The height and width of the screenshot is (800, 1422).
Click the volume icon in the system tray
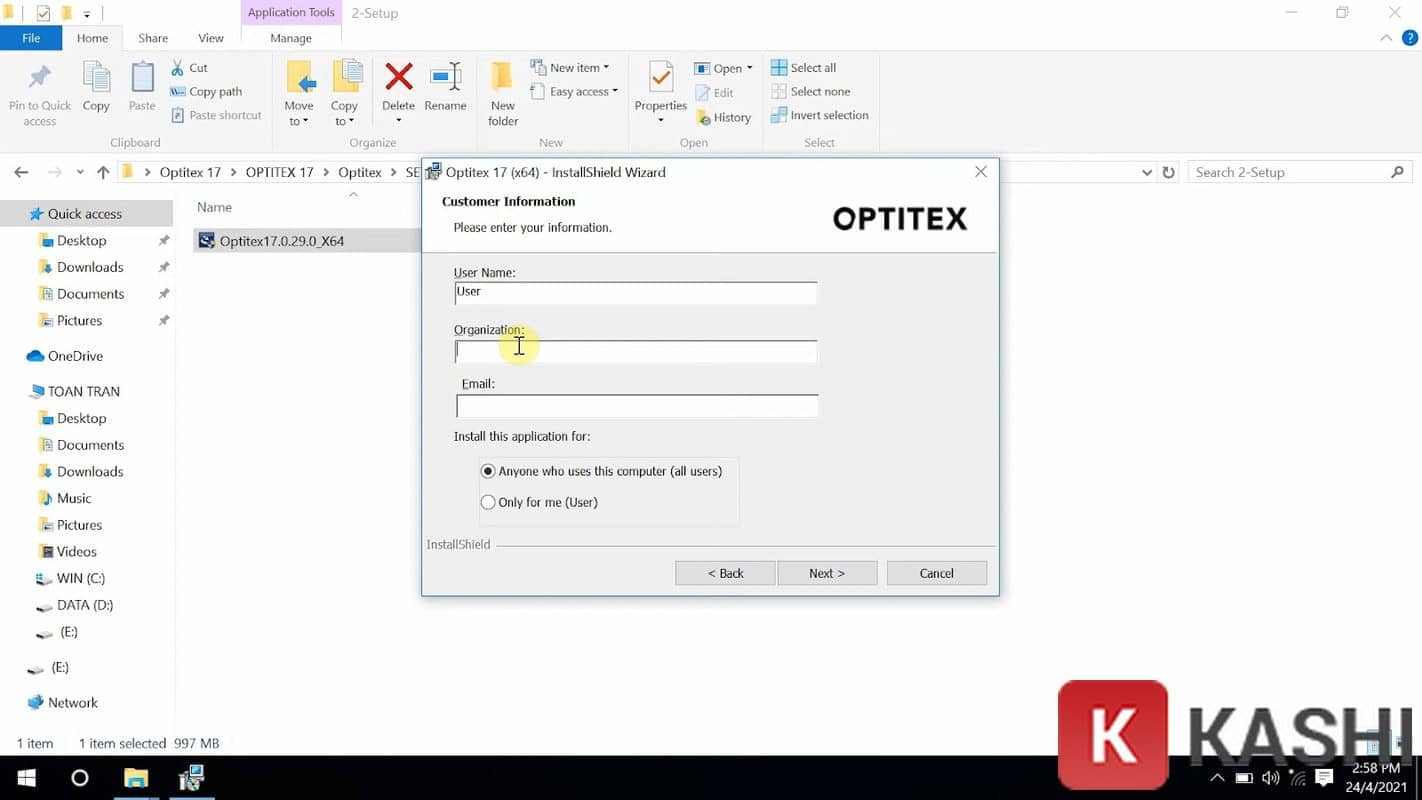click(1270, 778)
